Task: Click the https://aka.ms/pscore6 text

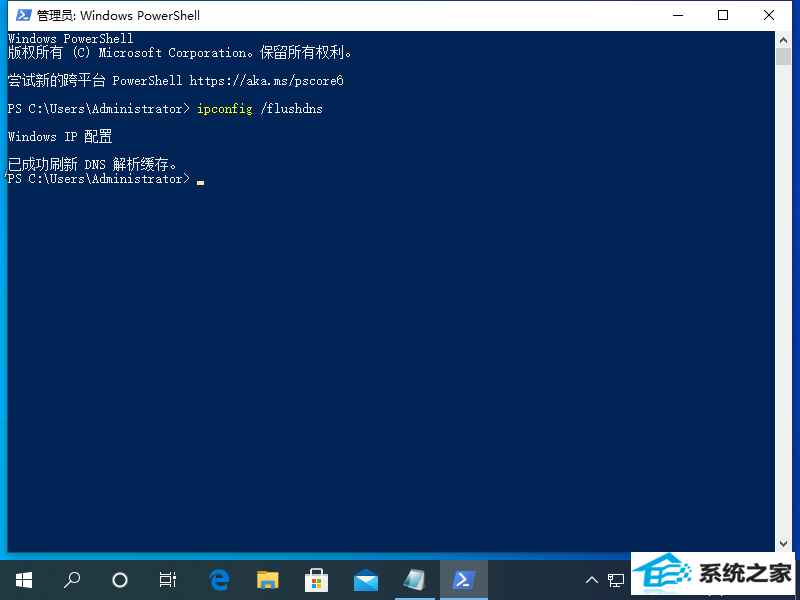Action: [266, 81]
